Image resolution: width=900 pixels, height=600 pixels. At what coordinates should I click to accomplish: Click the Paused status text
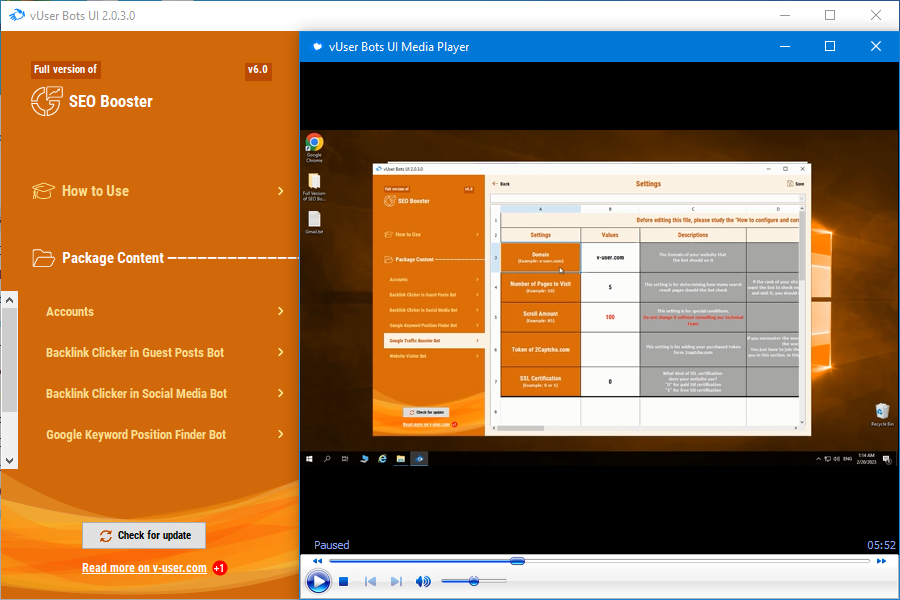click(x=331, y=545)
